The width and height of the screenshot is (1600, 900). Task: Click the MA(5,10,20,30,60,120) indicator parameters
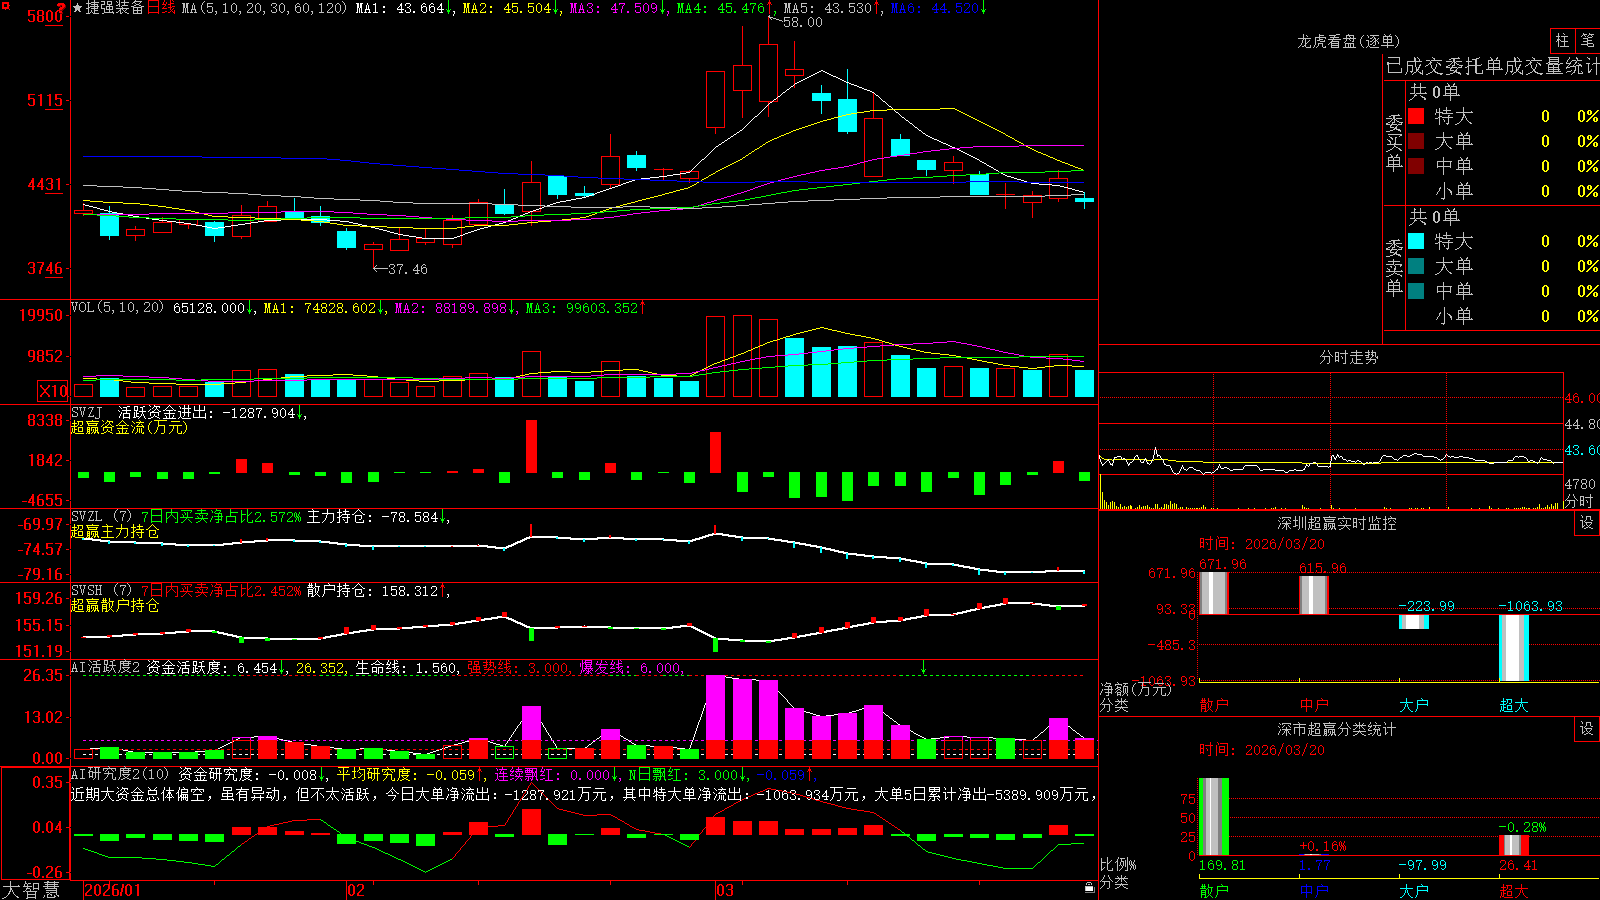264,8
